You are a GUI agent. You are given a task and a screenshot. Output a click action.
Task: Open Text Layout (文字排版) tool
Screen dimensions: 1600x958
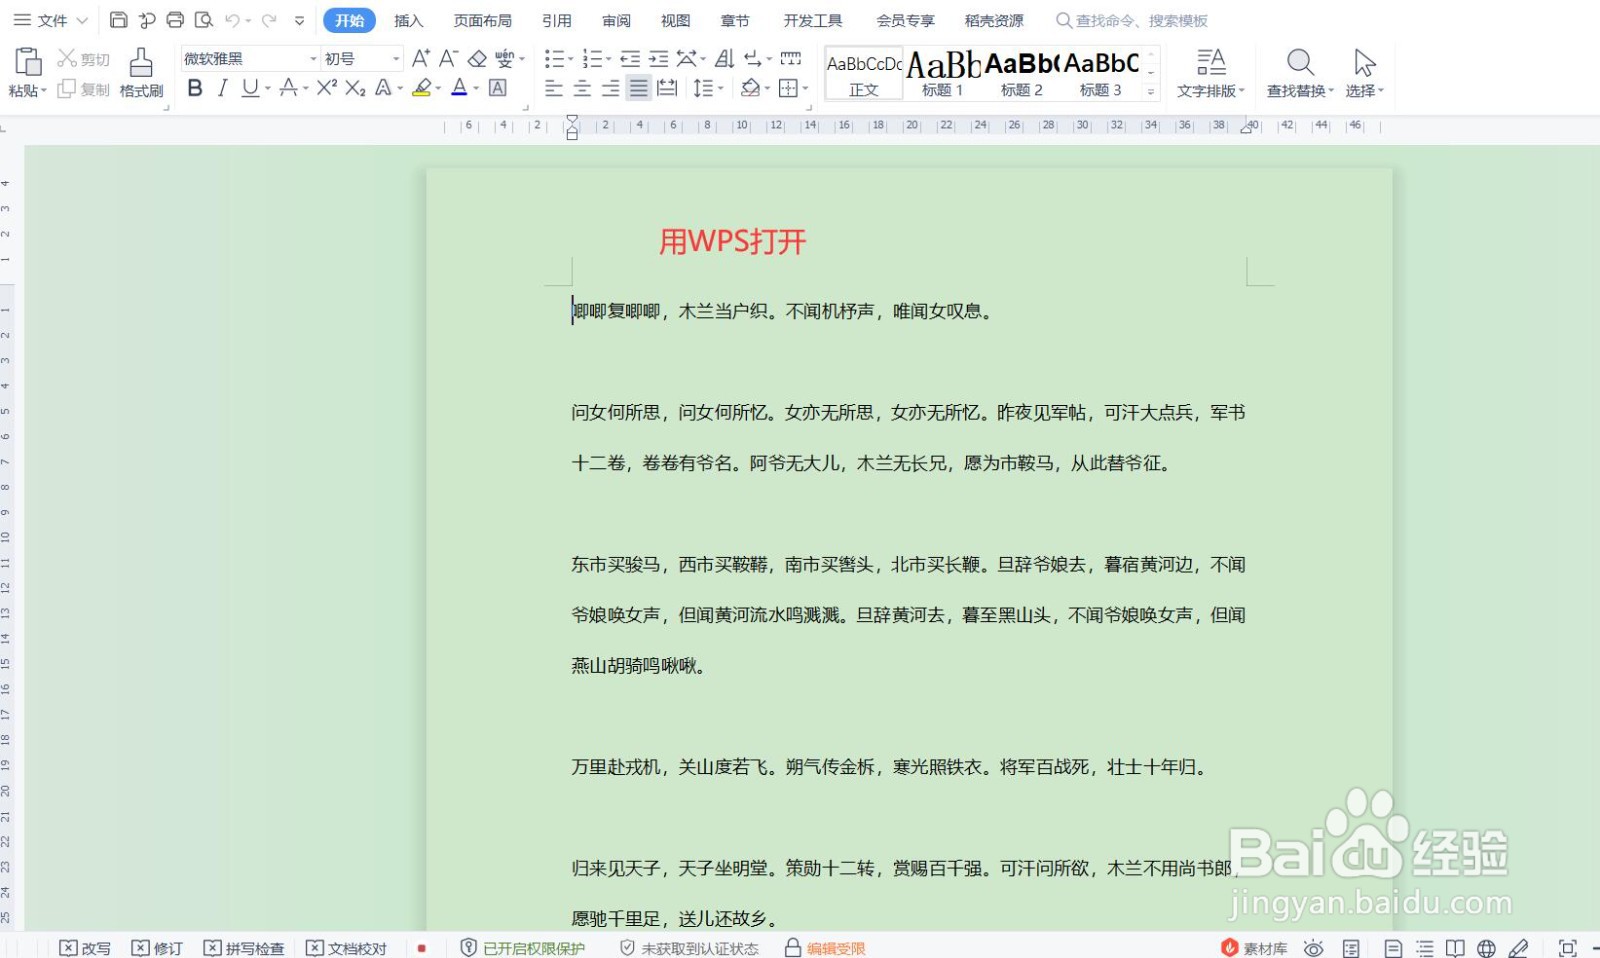tap(1211, 73)
